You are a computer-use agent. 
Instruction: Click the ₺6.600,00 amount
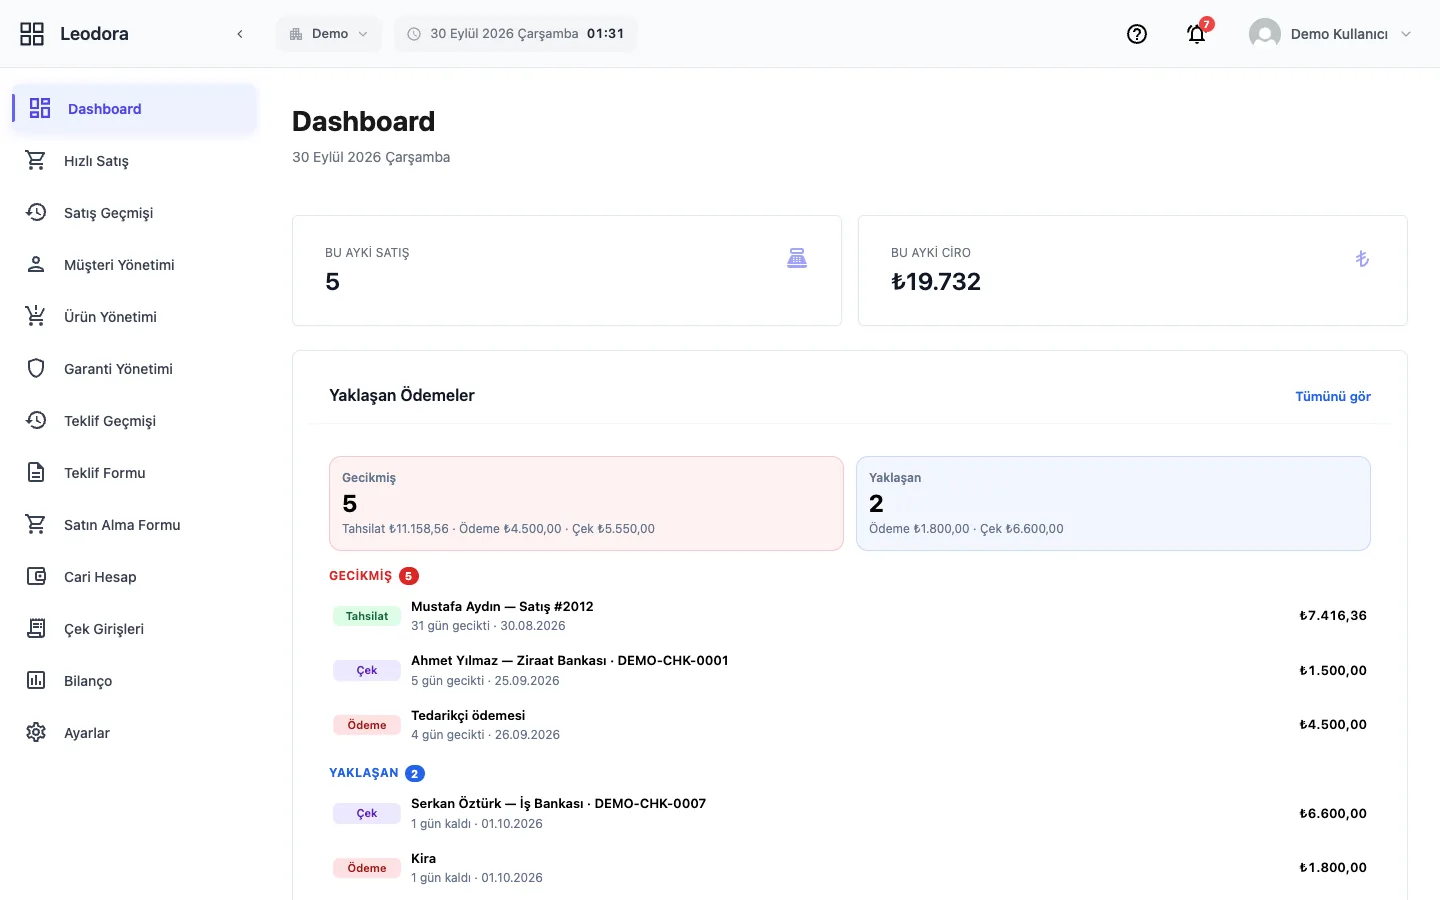(x=1333, y=814)
